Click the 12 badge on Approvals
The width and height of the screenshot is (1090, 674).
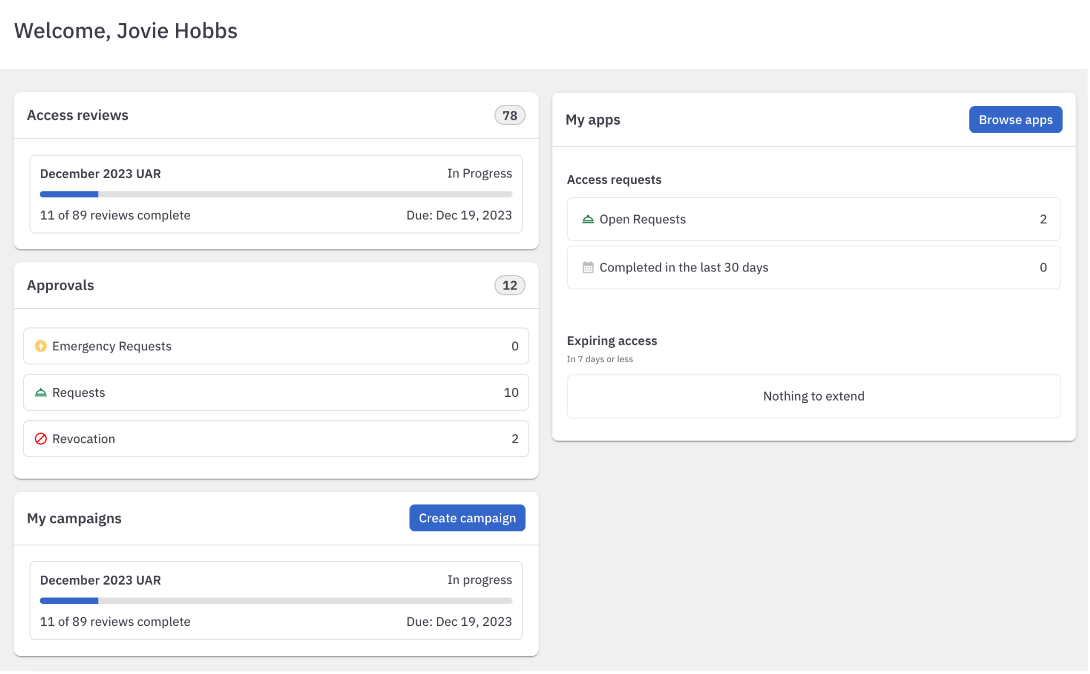510,286
